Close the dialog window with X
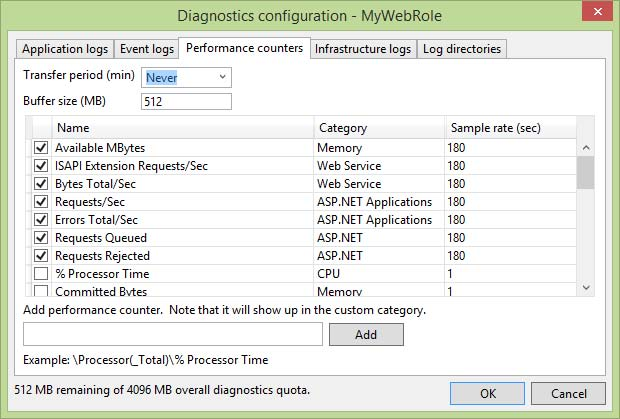Viewport: 620px width, 419px height. (x=596, y=15)
